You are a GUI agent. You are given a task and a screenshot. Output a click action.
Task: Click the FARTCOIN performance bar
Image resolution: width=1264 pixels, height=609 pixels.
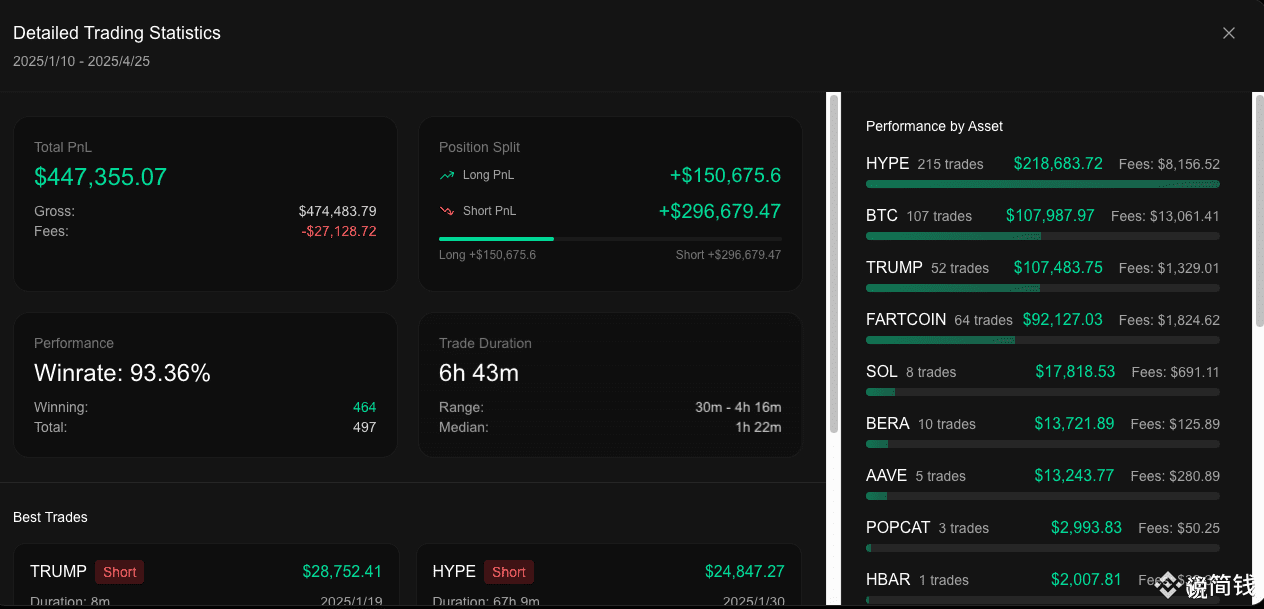point(1043,340)
